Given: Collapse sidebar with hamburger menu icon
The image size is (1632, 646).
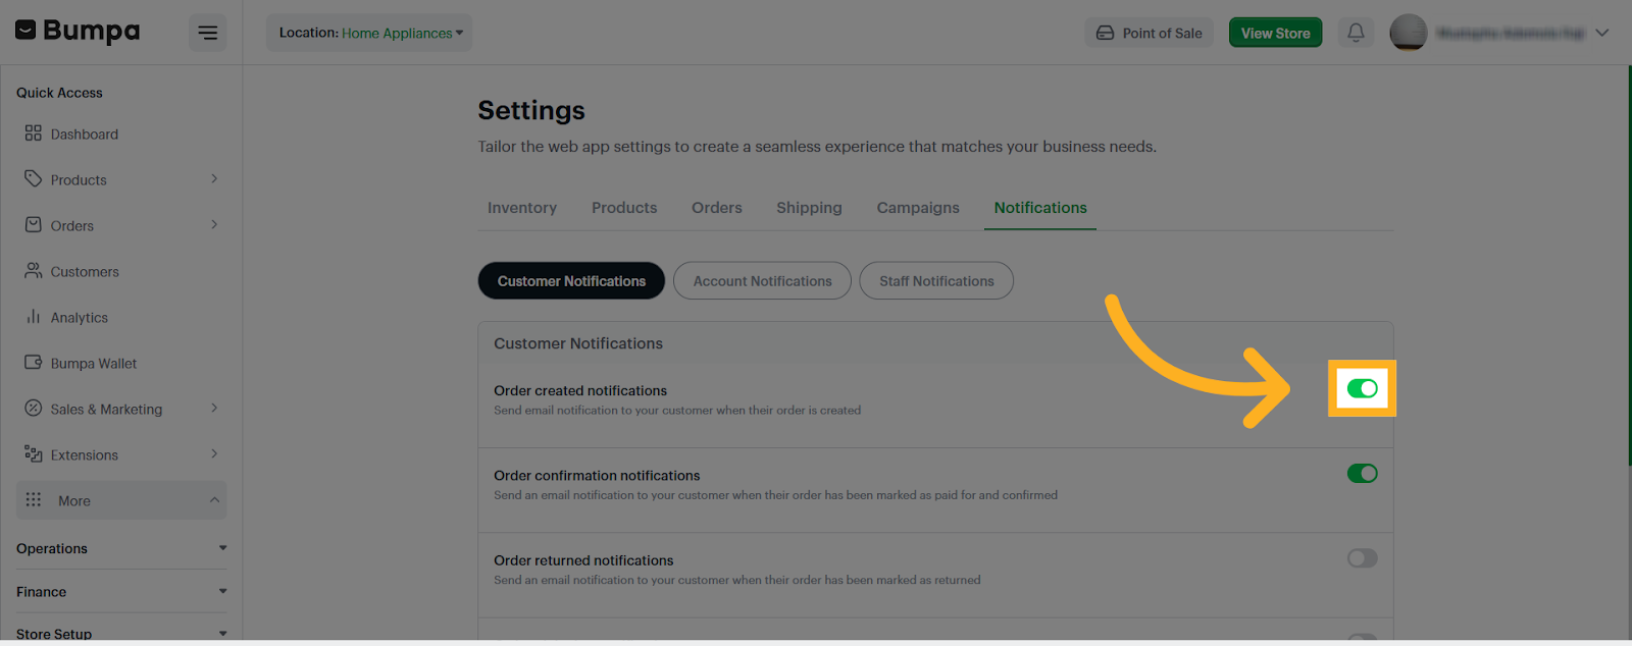Looking at the screenshot, I should click(208, 33).
